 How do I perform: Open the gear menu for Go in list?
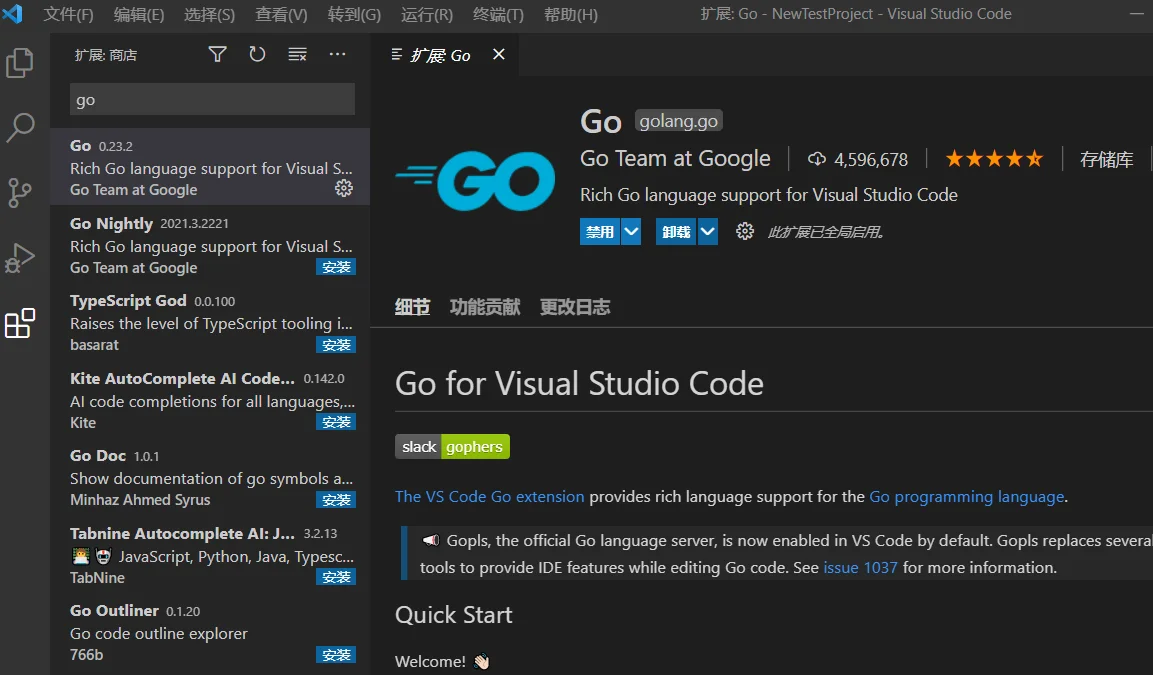343,189
